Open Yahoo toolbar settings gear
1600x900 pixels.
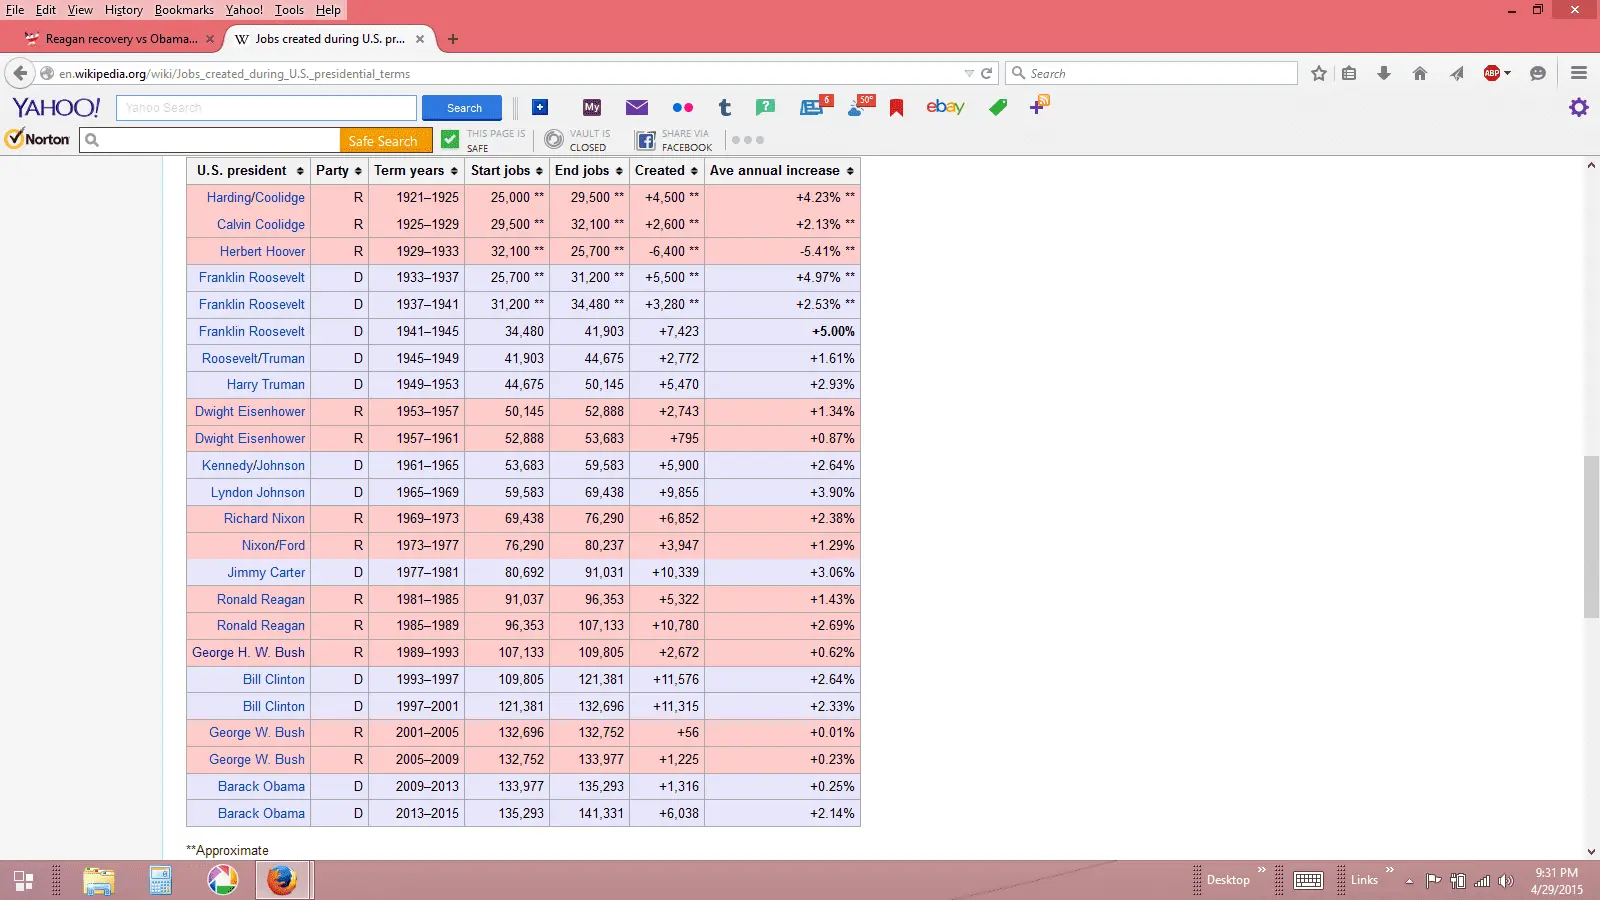[1578, 107]
